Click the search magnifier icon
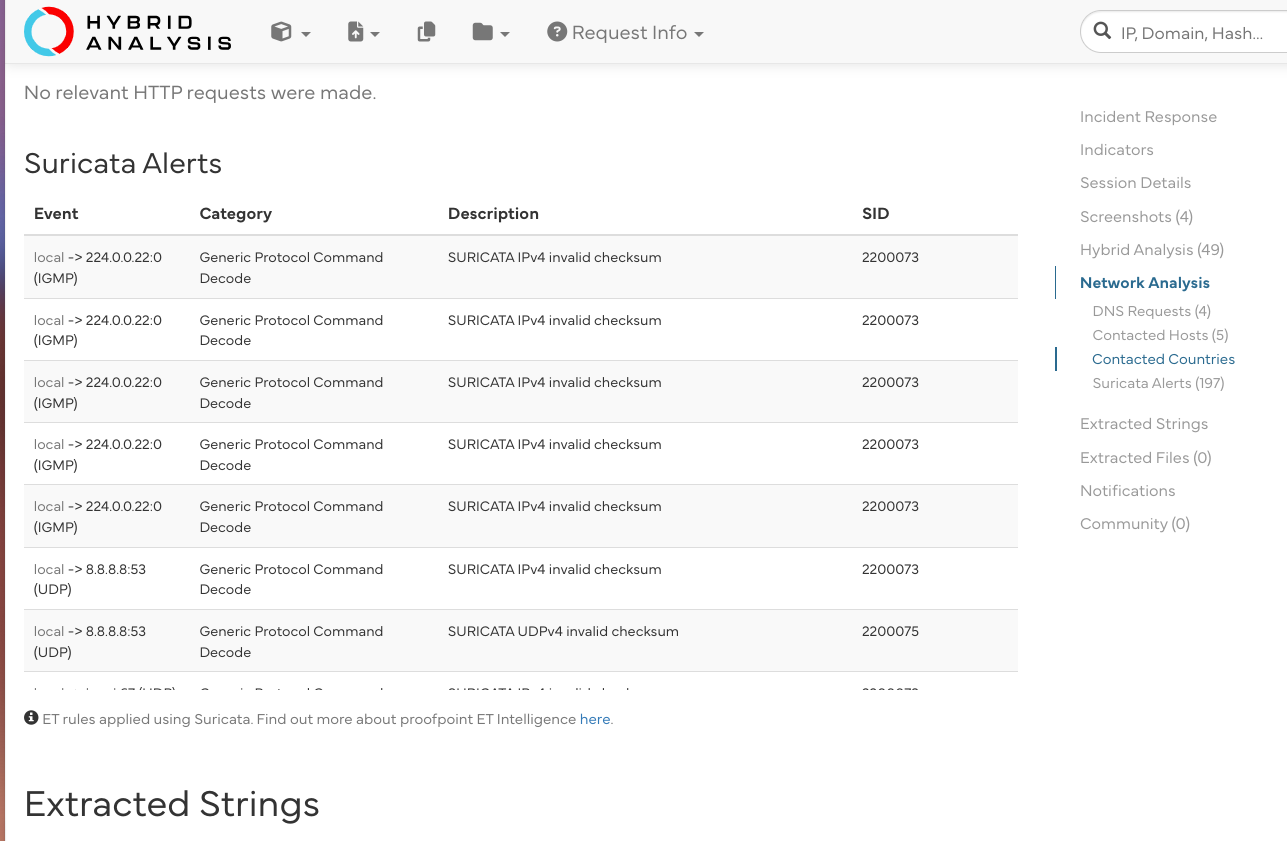This screenshot has width=1287, height=841. point(1102,32)
